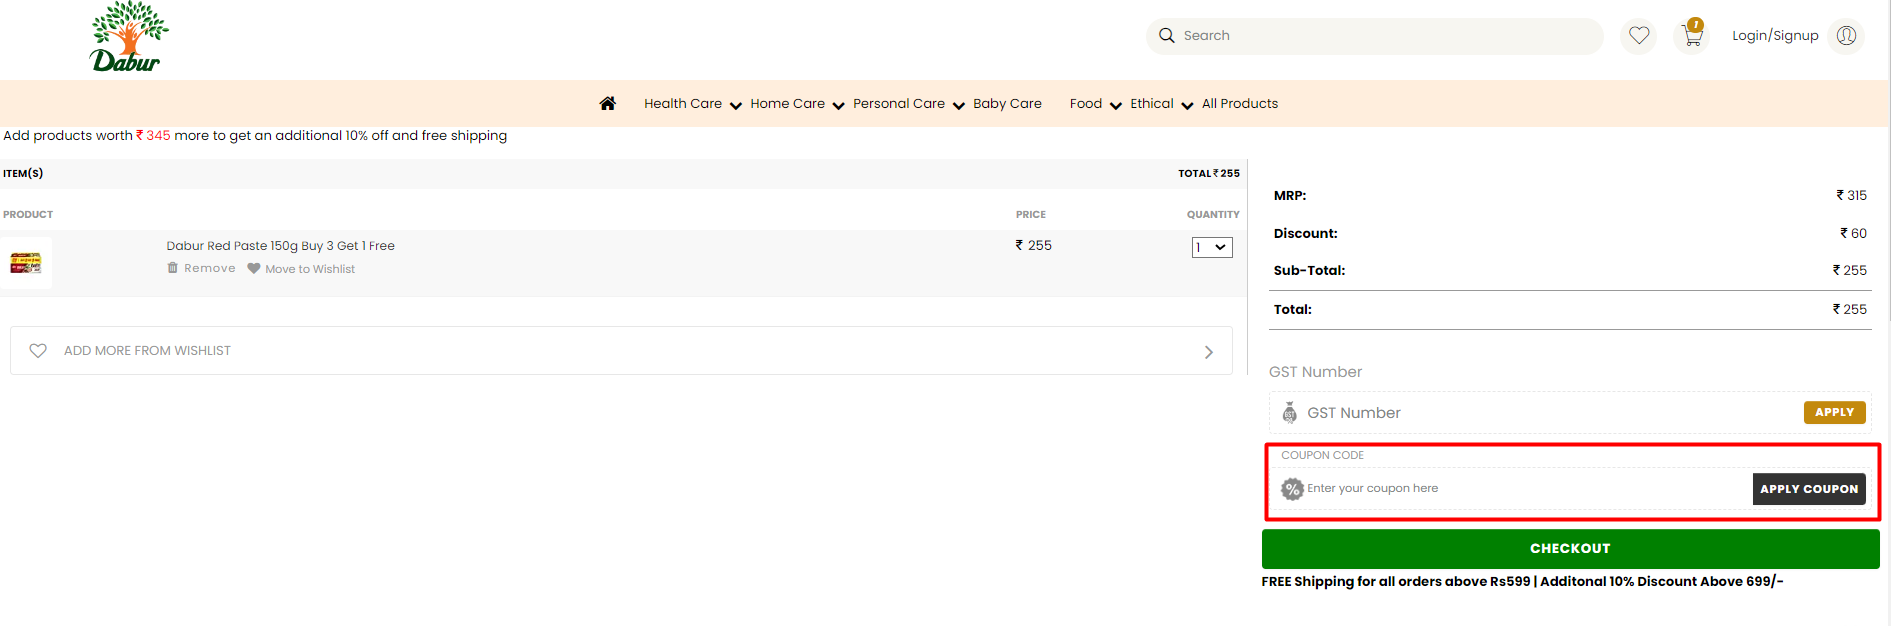The width and height of the screenshot is (1891, 626).
Task: Click the Login/Signup link
Action: tap(1775, 36)
